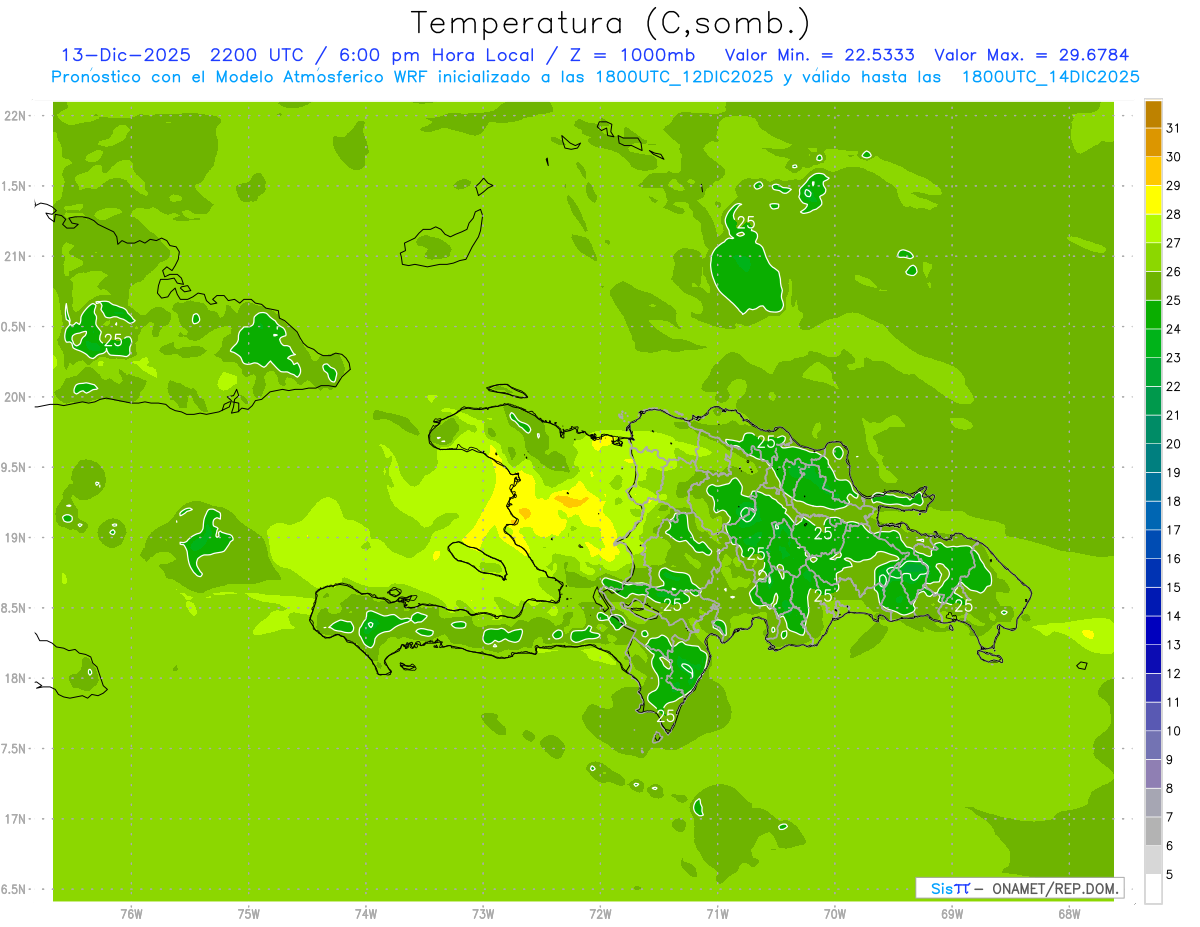This screenshot has width=1200, height=927.
Task: Click the "SisTT – ONAMET/REP.DOM." credit label
Action: pos(1019,888)
